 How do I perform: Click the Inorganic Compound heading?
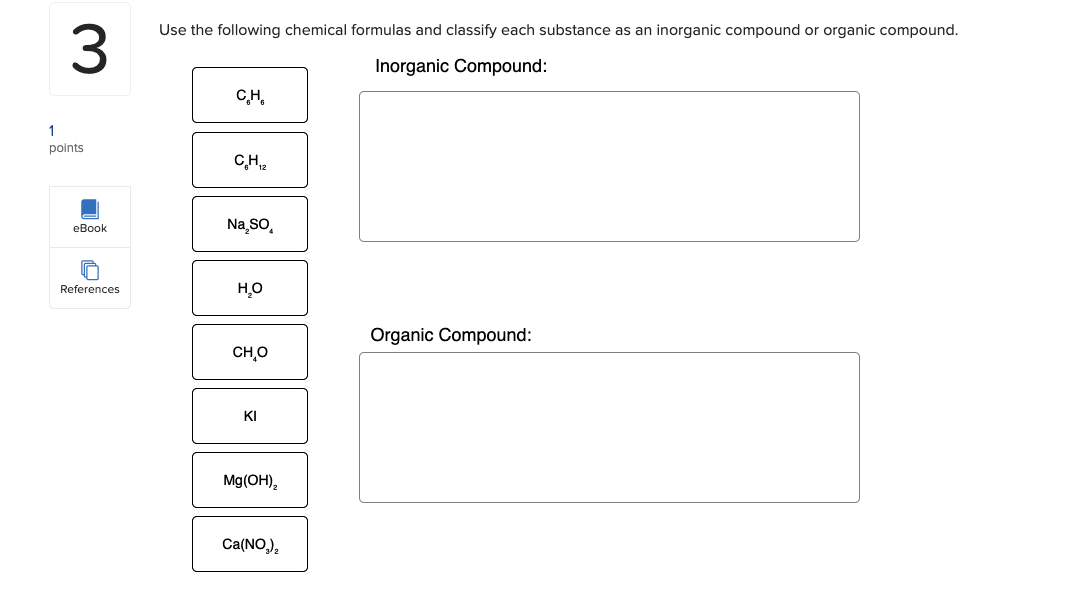(x=460, y=66)
